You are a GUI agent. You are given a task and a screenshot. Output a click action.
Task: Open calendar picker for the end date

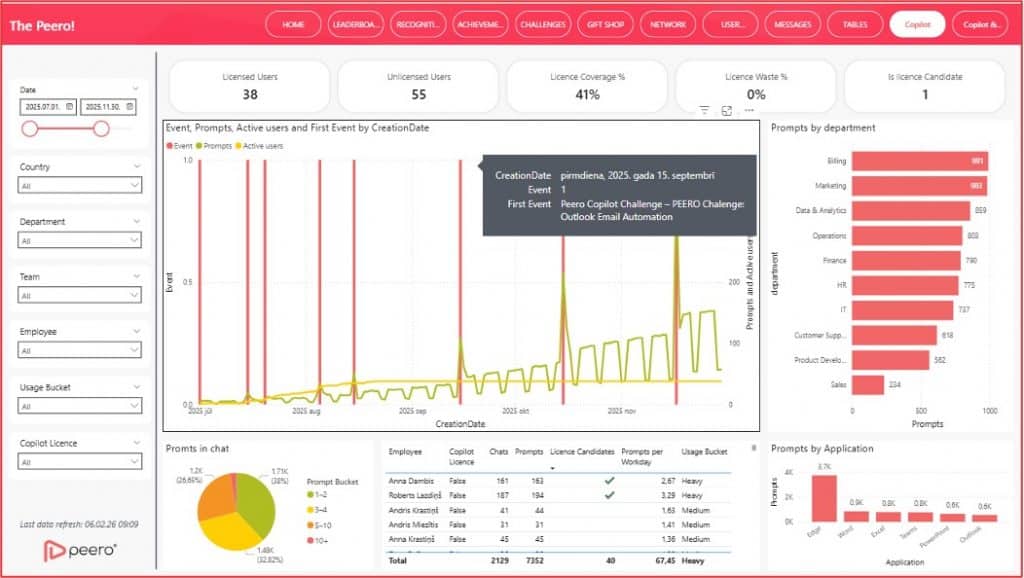click(130, 106)
